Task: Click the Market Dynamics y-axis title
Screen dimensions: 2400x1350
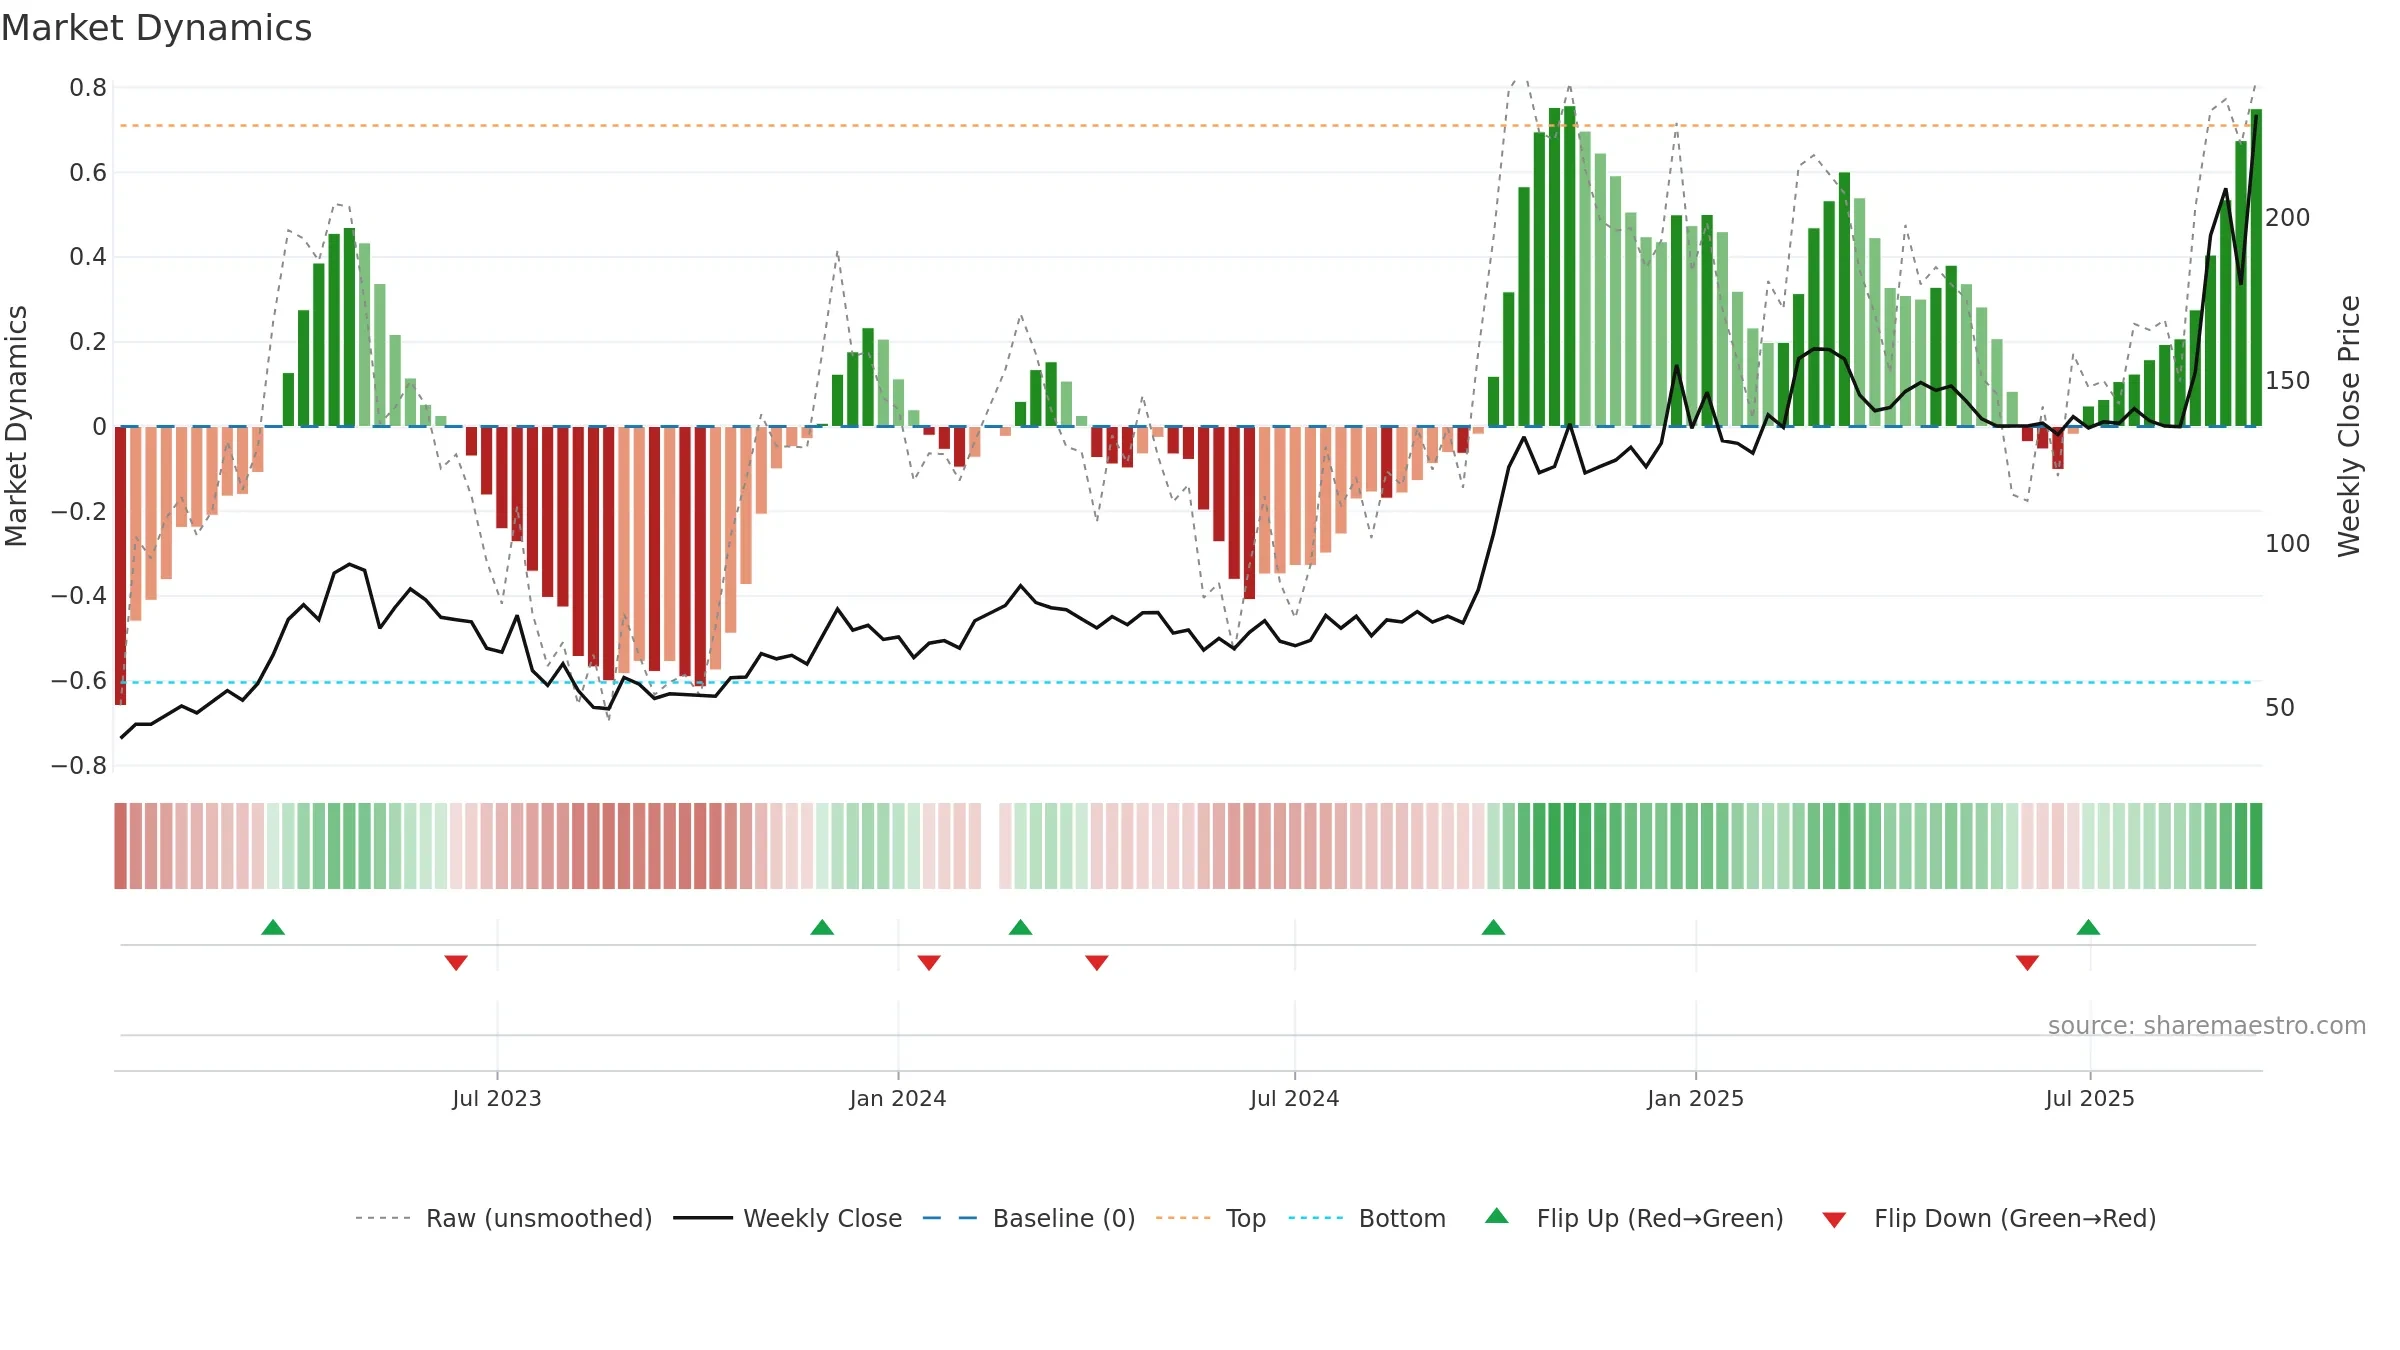Action: pos(16,426)
